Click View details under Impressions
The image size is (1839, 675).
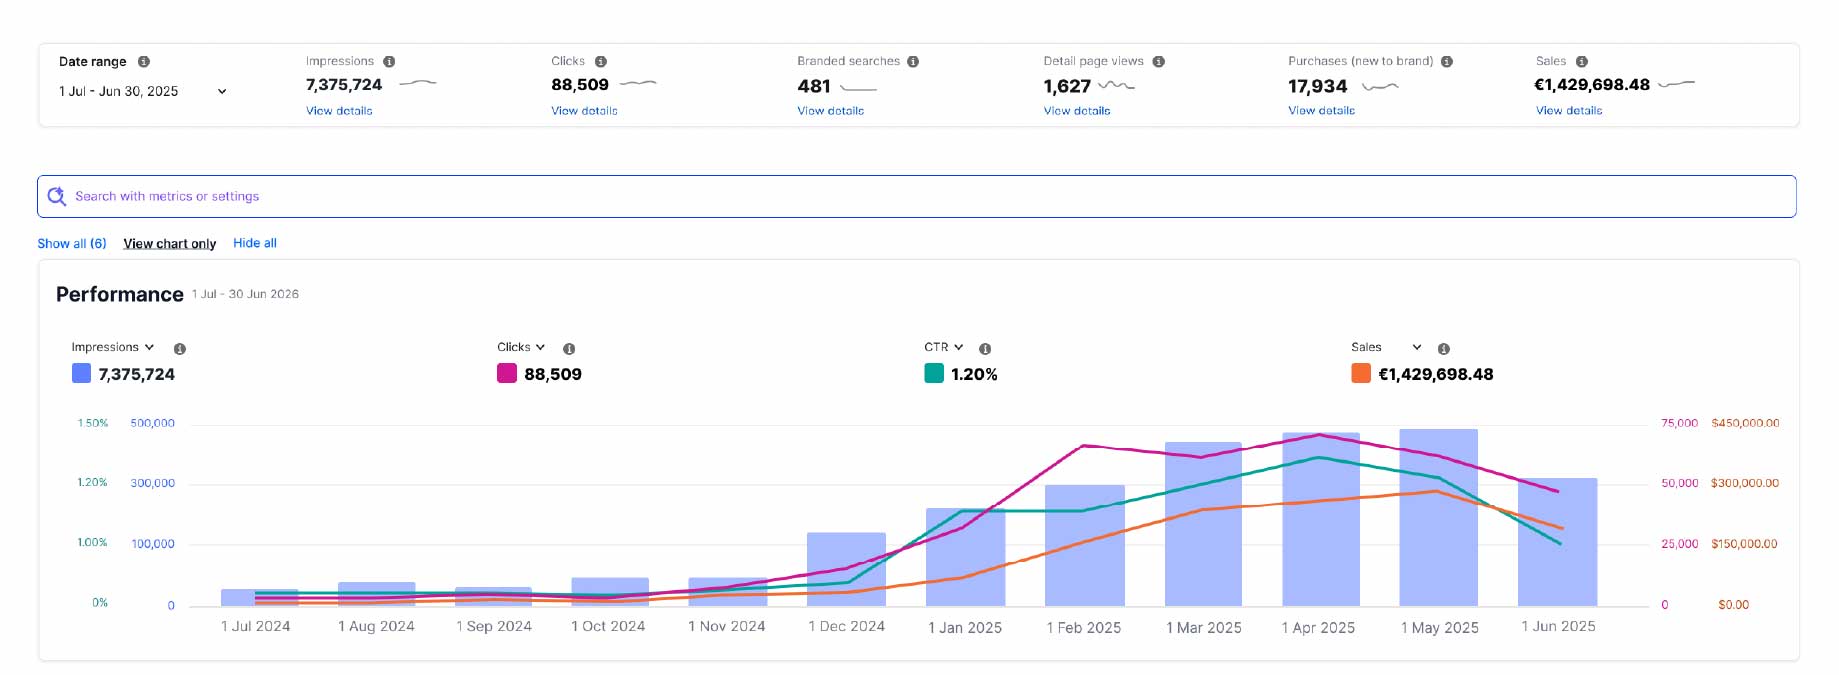pyautogui.click(x=339, y=111)
